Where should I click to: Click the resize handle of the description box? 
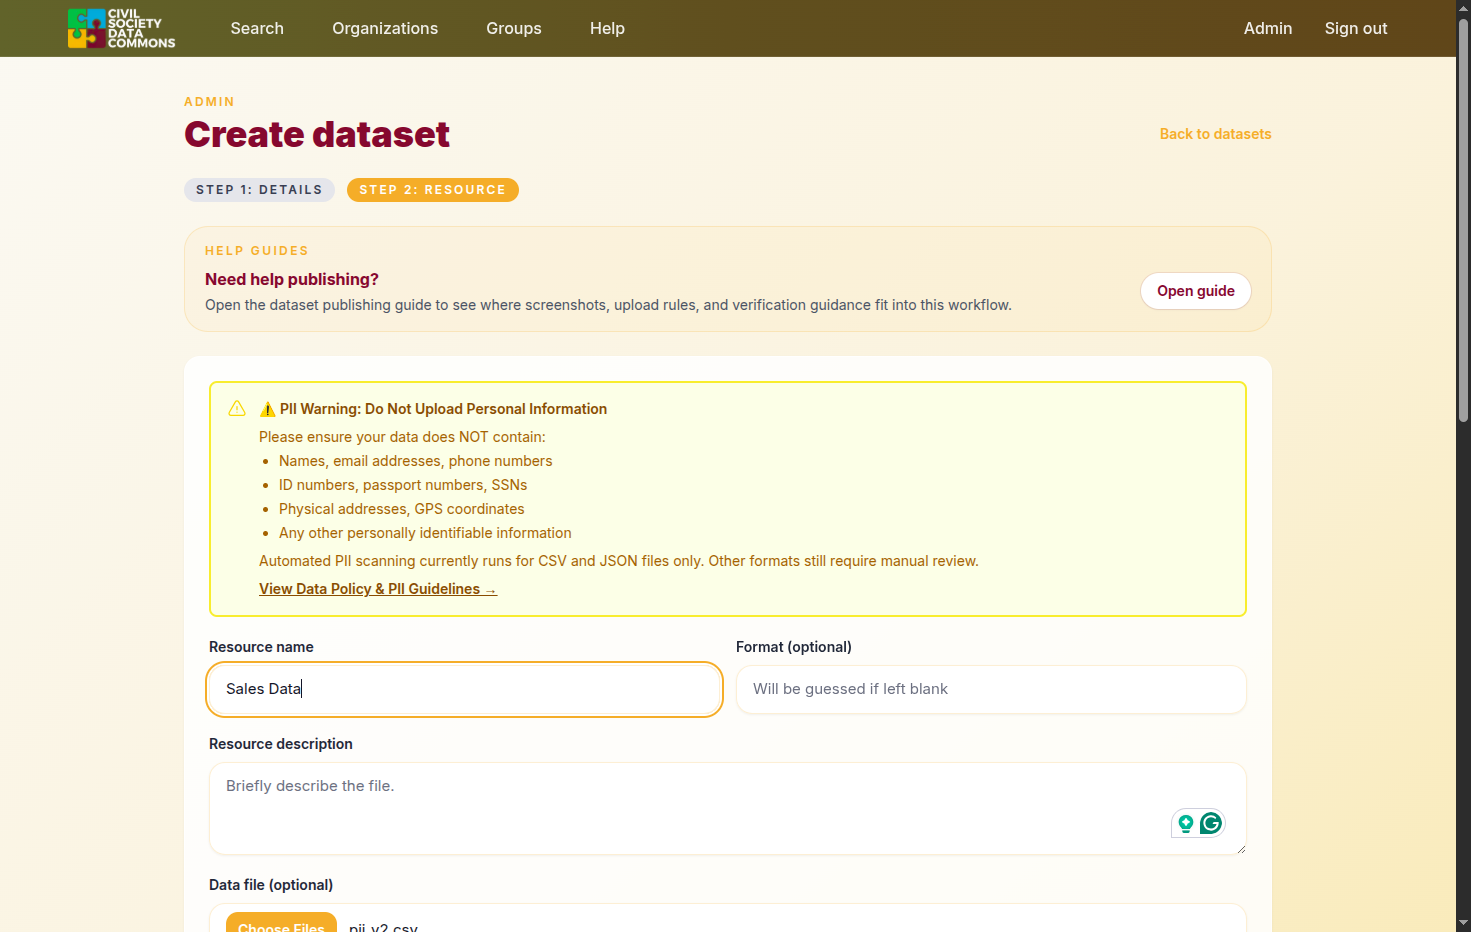pyautogui.click(x=1241, y=849)
